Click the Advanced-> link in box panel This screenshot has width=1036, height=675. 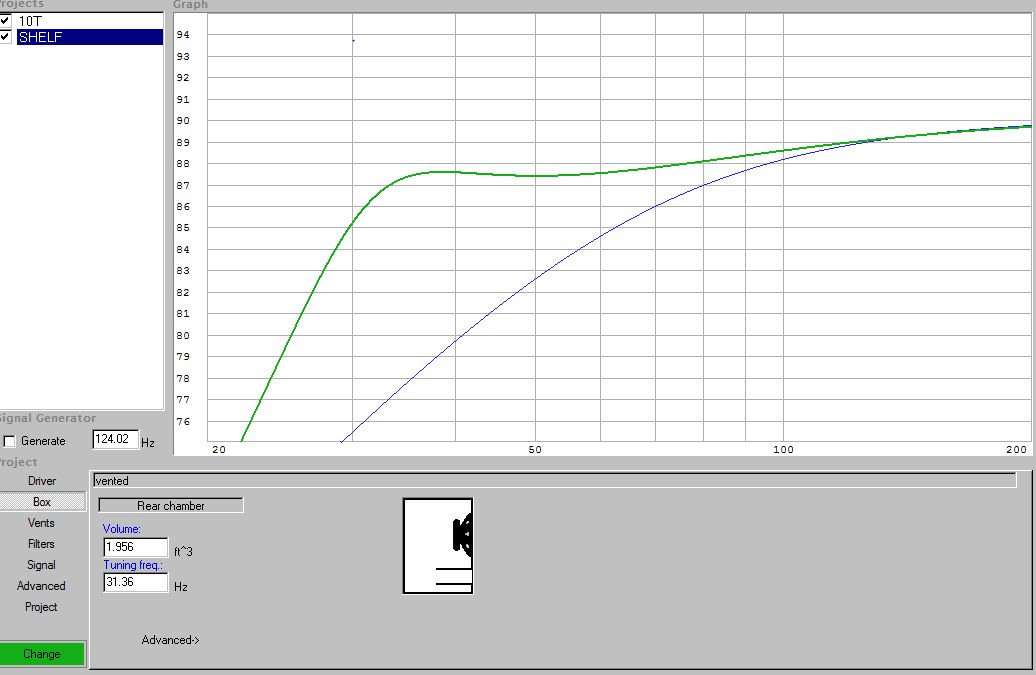(x=170, y=640)
